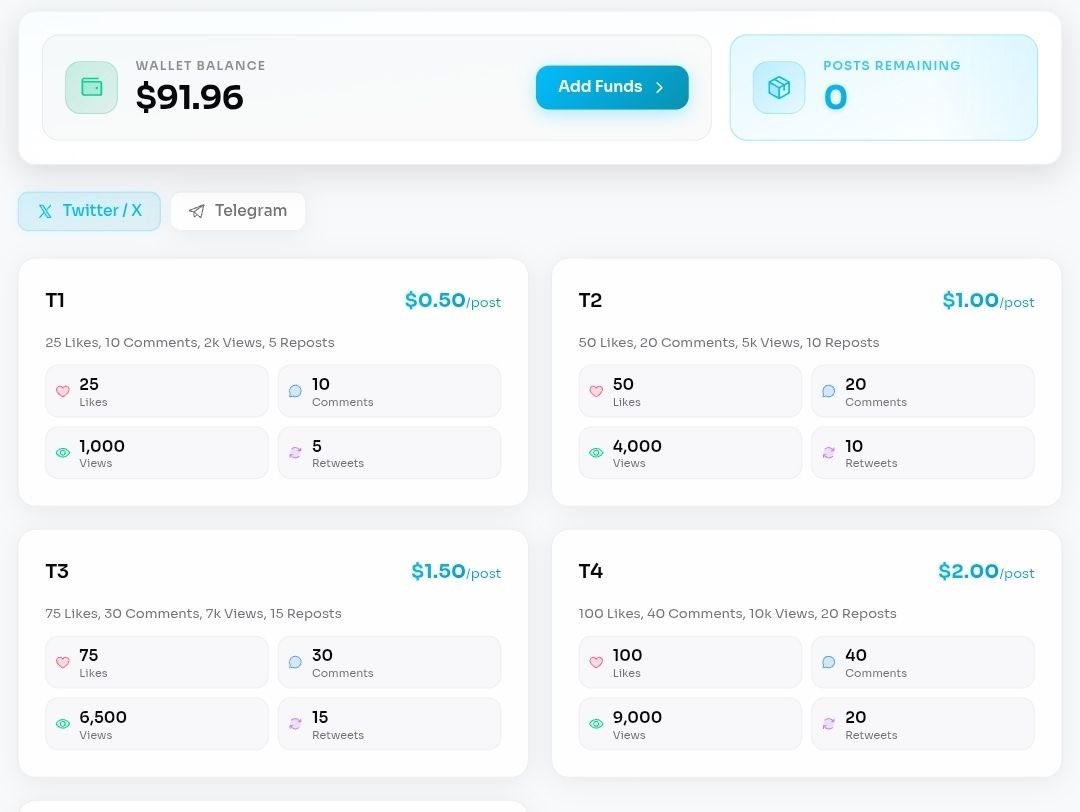Click the $1.50/post price
The image size is (1080, 812).
pyautogui.click(x=456, y=572)
